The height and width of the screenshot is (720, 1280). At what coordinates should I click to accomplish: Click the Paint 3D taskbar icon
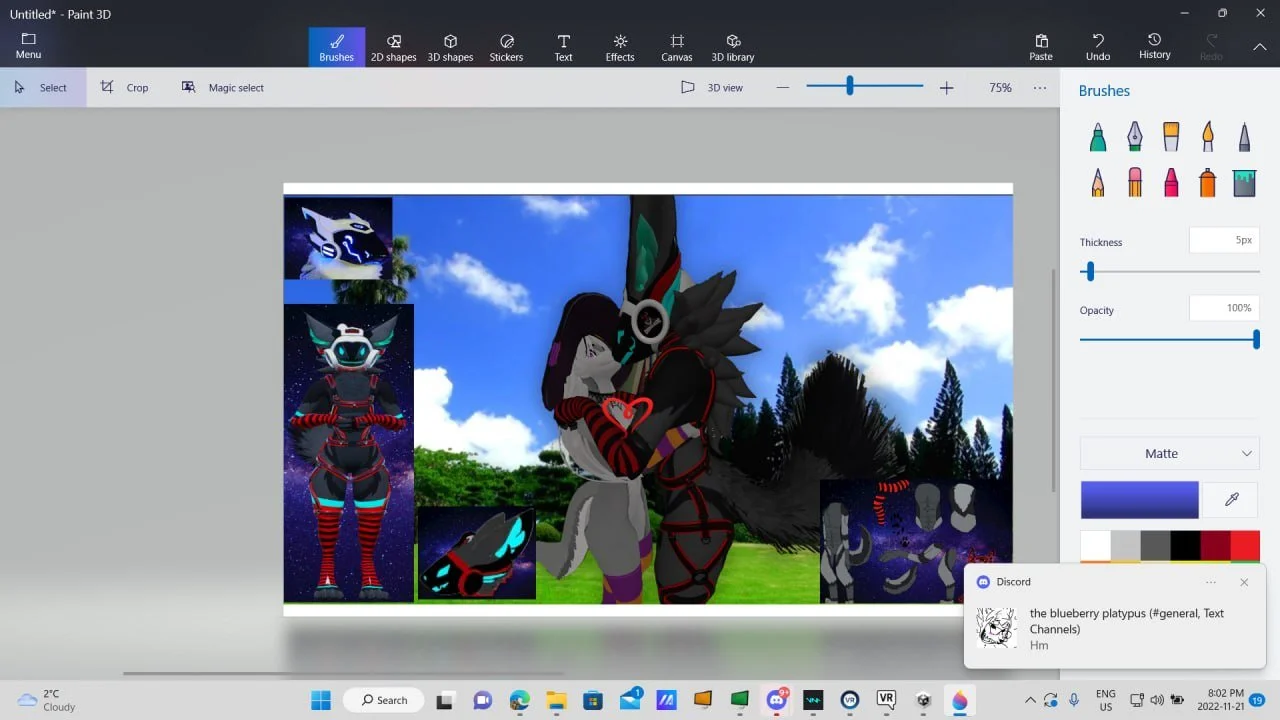(x=960, y=700)
